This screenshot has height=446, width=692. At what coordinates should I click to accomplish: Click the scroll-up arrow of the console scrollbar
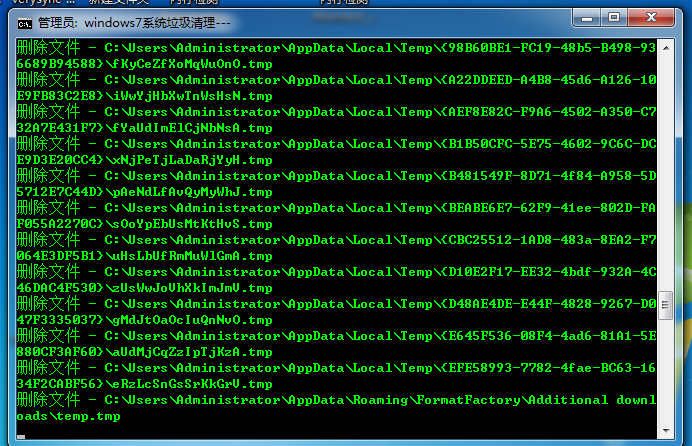(x=666, y=47)
